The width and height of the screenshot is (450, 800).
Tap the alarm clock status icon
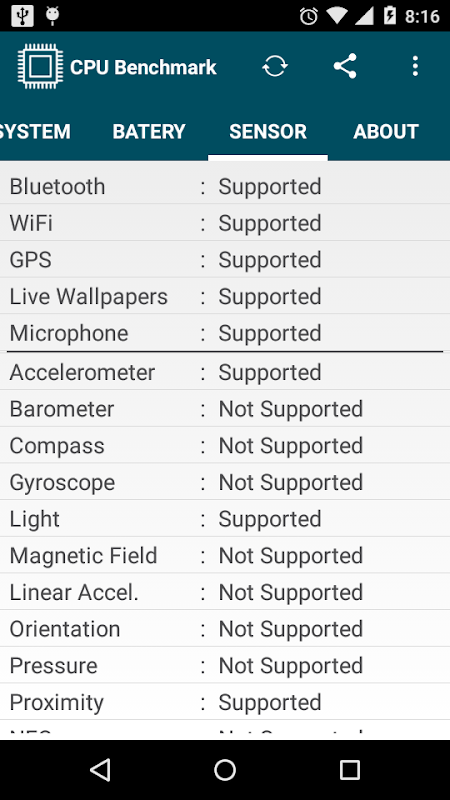pyautogui.click(x=309, y=16)
